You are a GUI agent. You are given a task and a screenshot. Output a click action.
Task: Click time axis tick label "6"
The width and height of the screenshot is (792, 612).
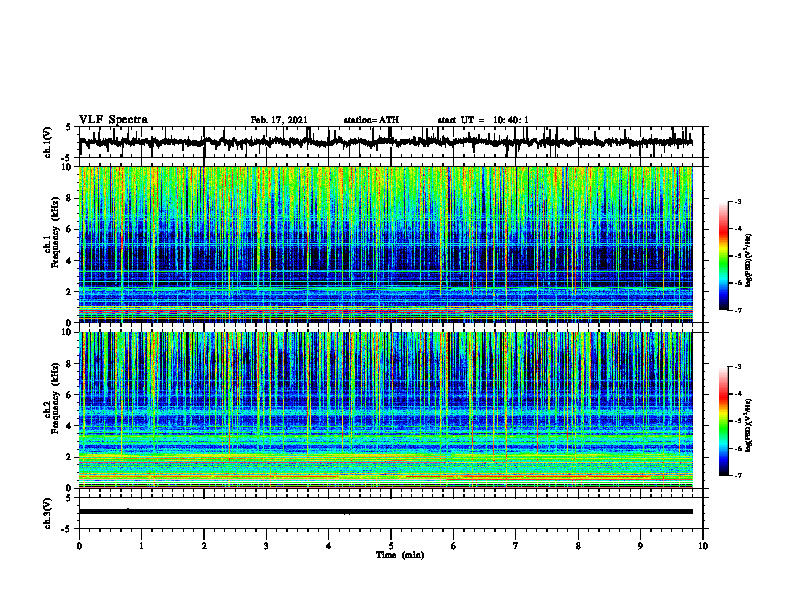pos(454,546)
